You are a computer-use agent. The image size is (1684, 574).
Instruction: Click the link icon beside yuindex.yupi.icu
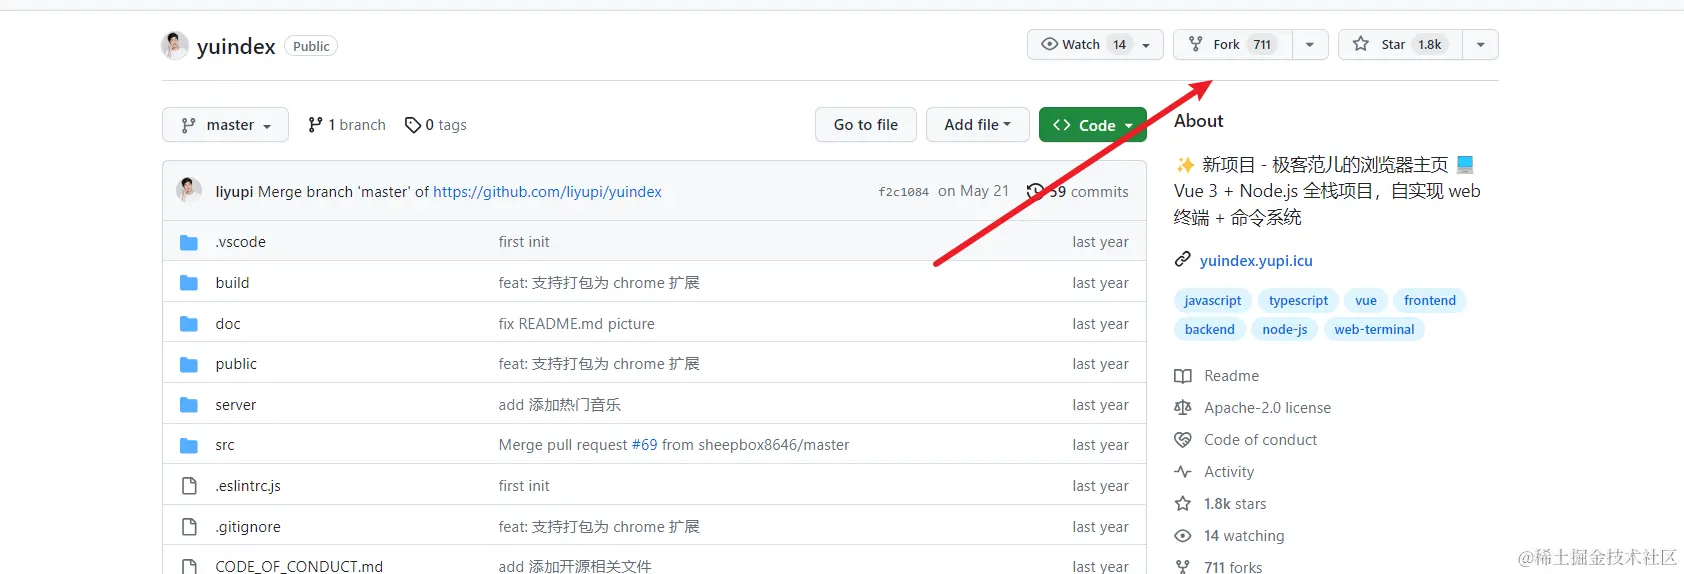coord(1183,260)
